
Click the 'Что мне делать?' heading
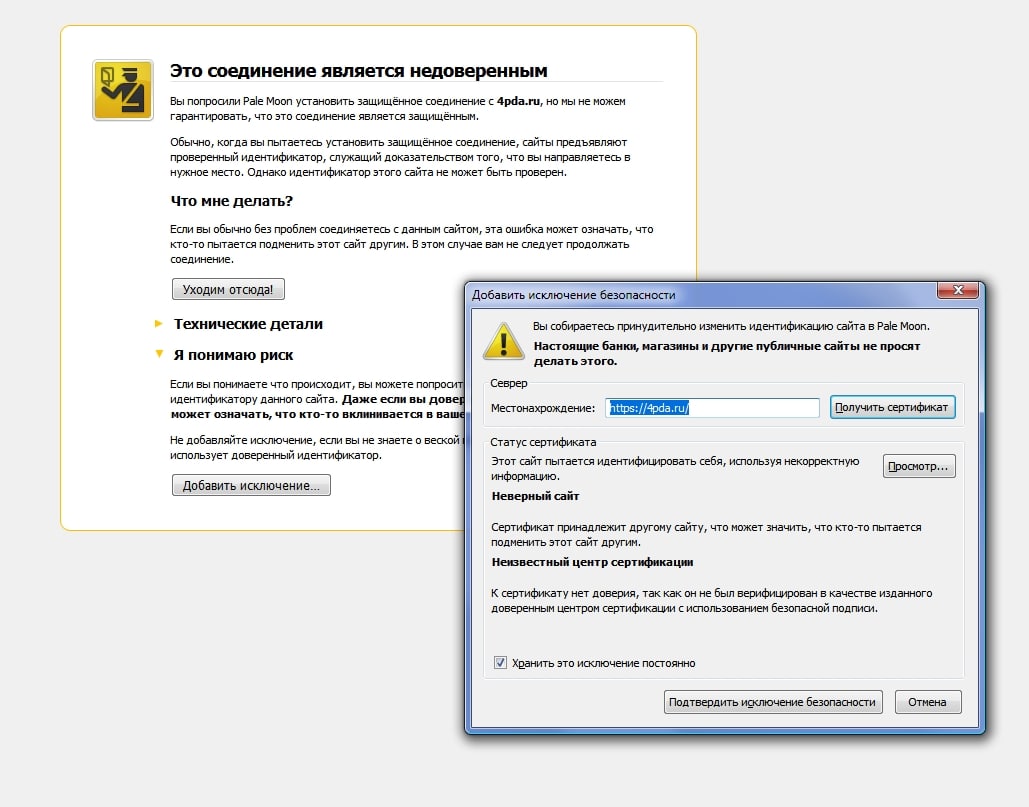tap(232, 201)
